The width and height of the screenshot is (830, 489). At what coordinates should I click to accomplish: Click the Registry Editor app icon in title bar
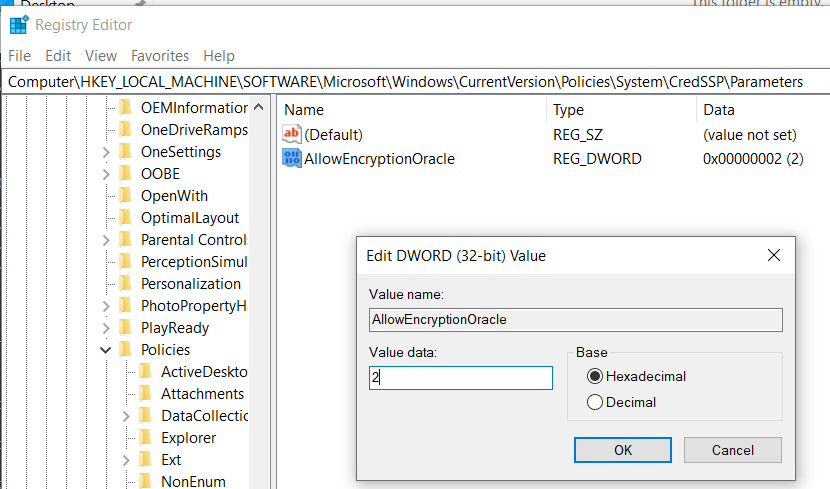19,25
